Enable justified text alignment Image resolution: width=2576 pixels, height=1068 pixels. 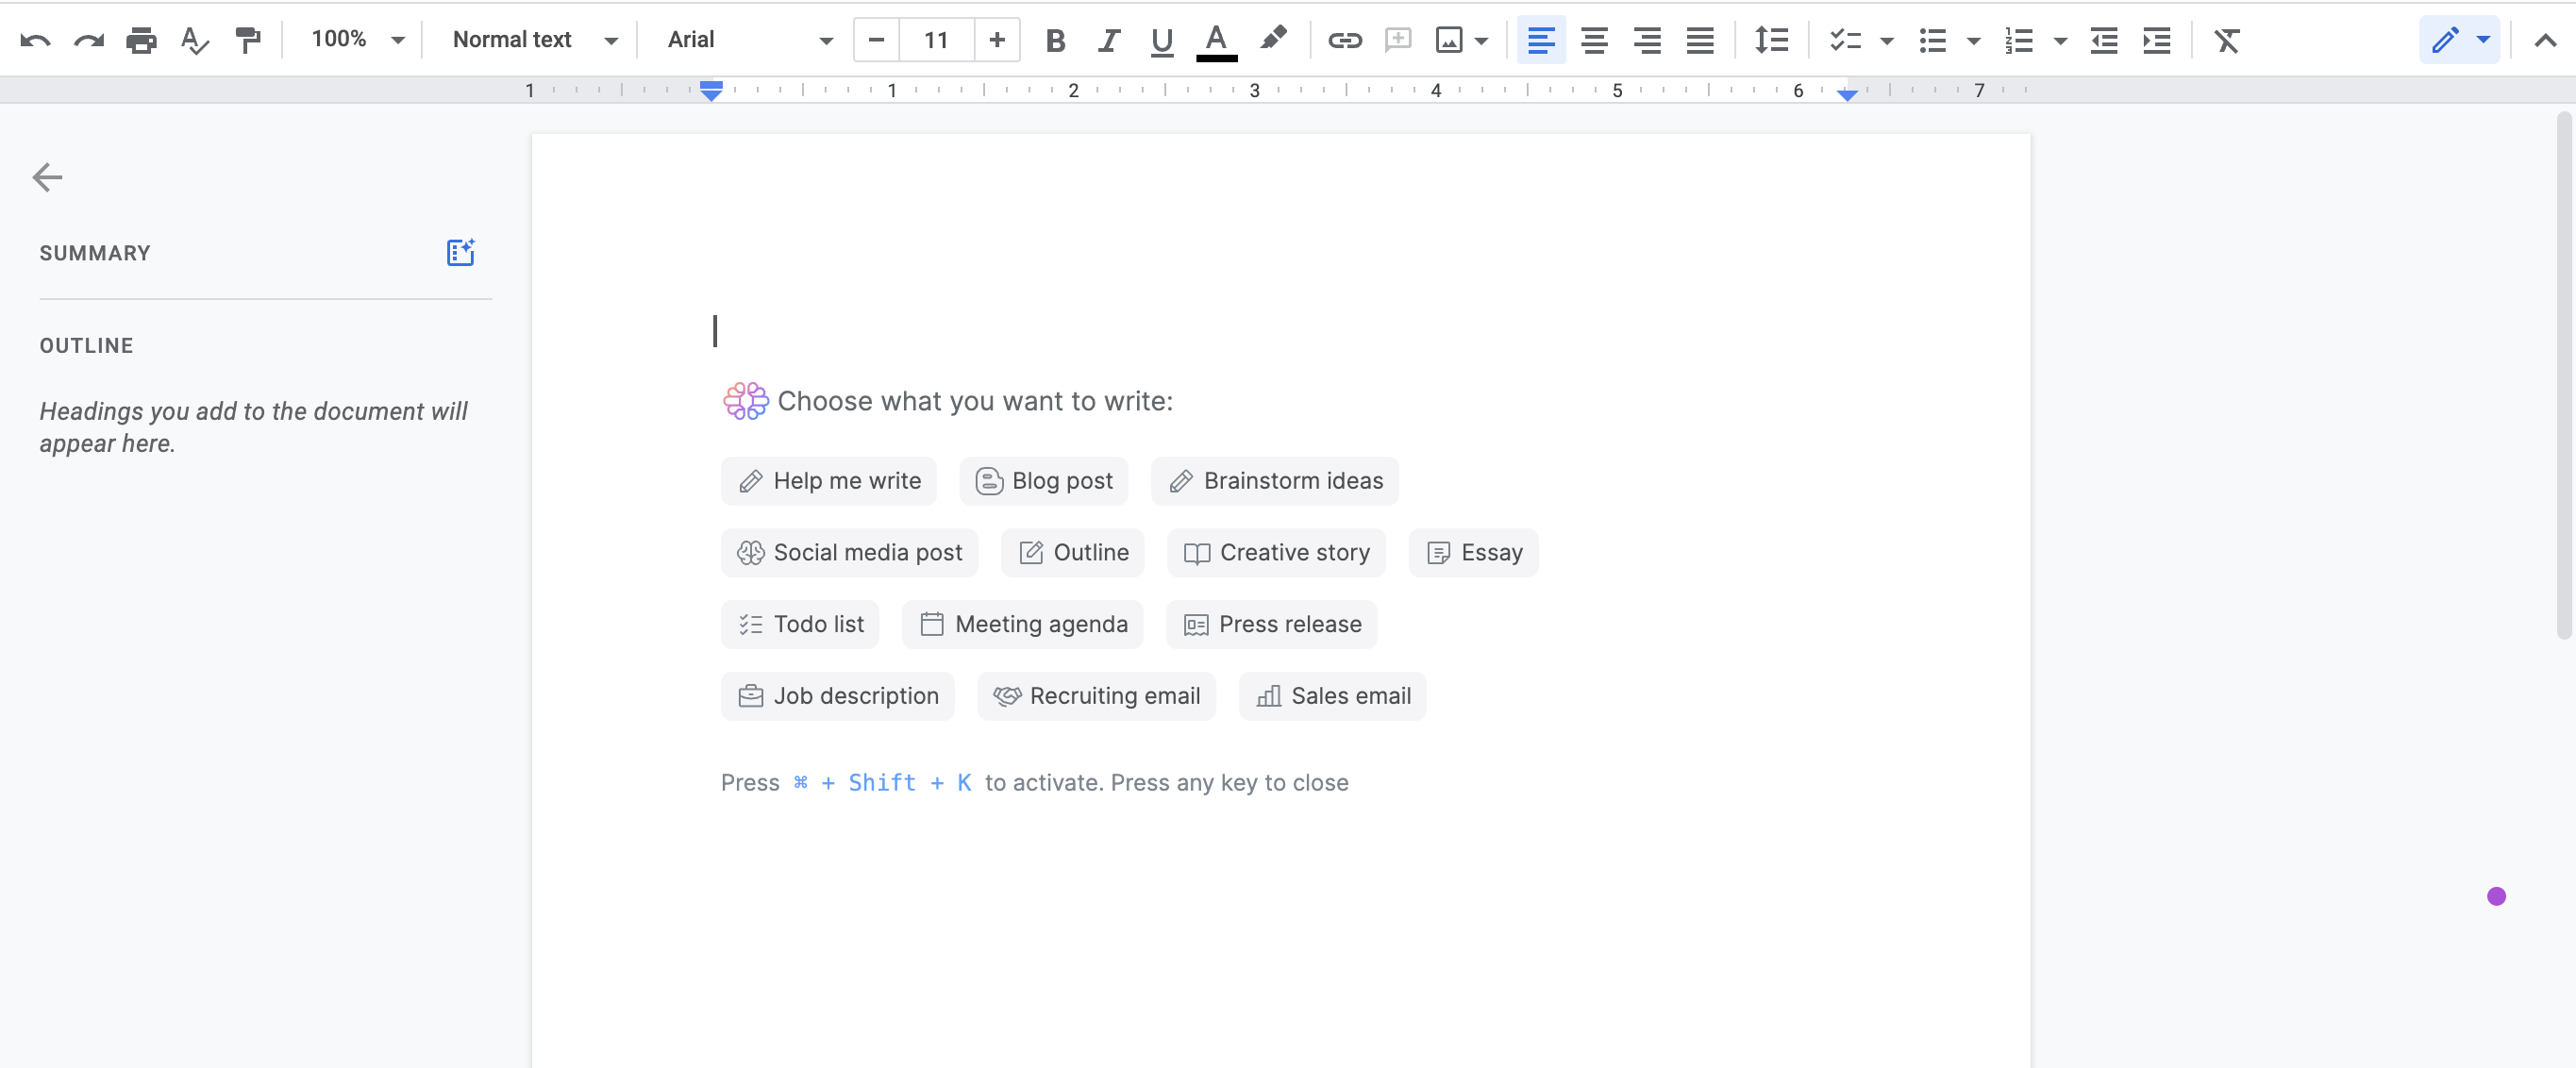tap(1700, 40)
